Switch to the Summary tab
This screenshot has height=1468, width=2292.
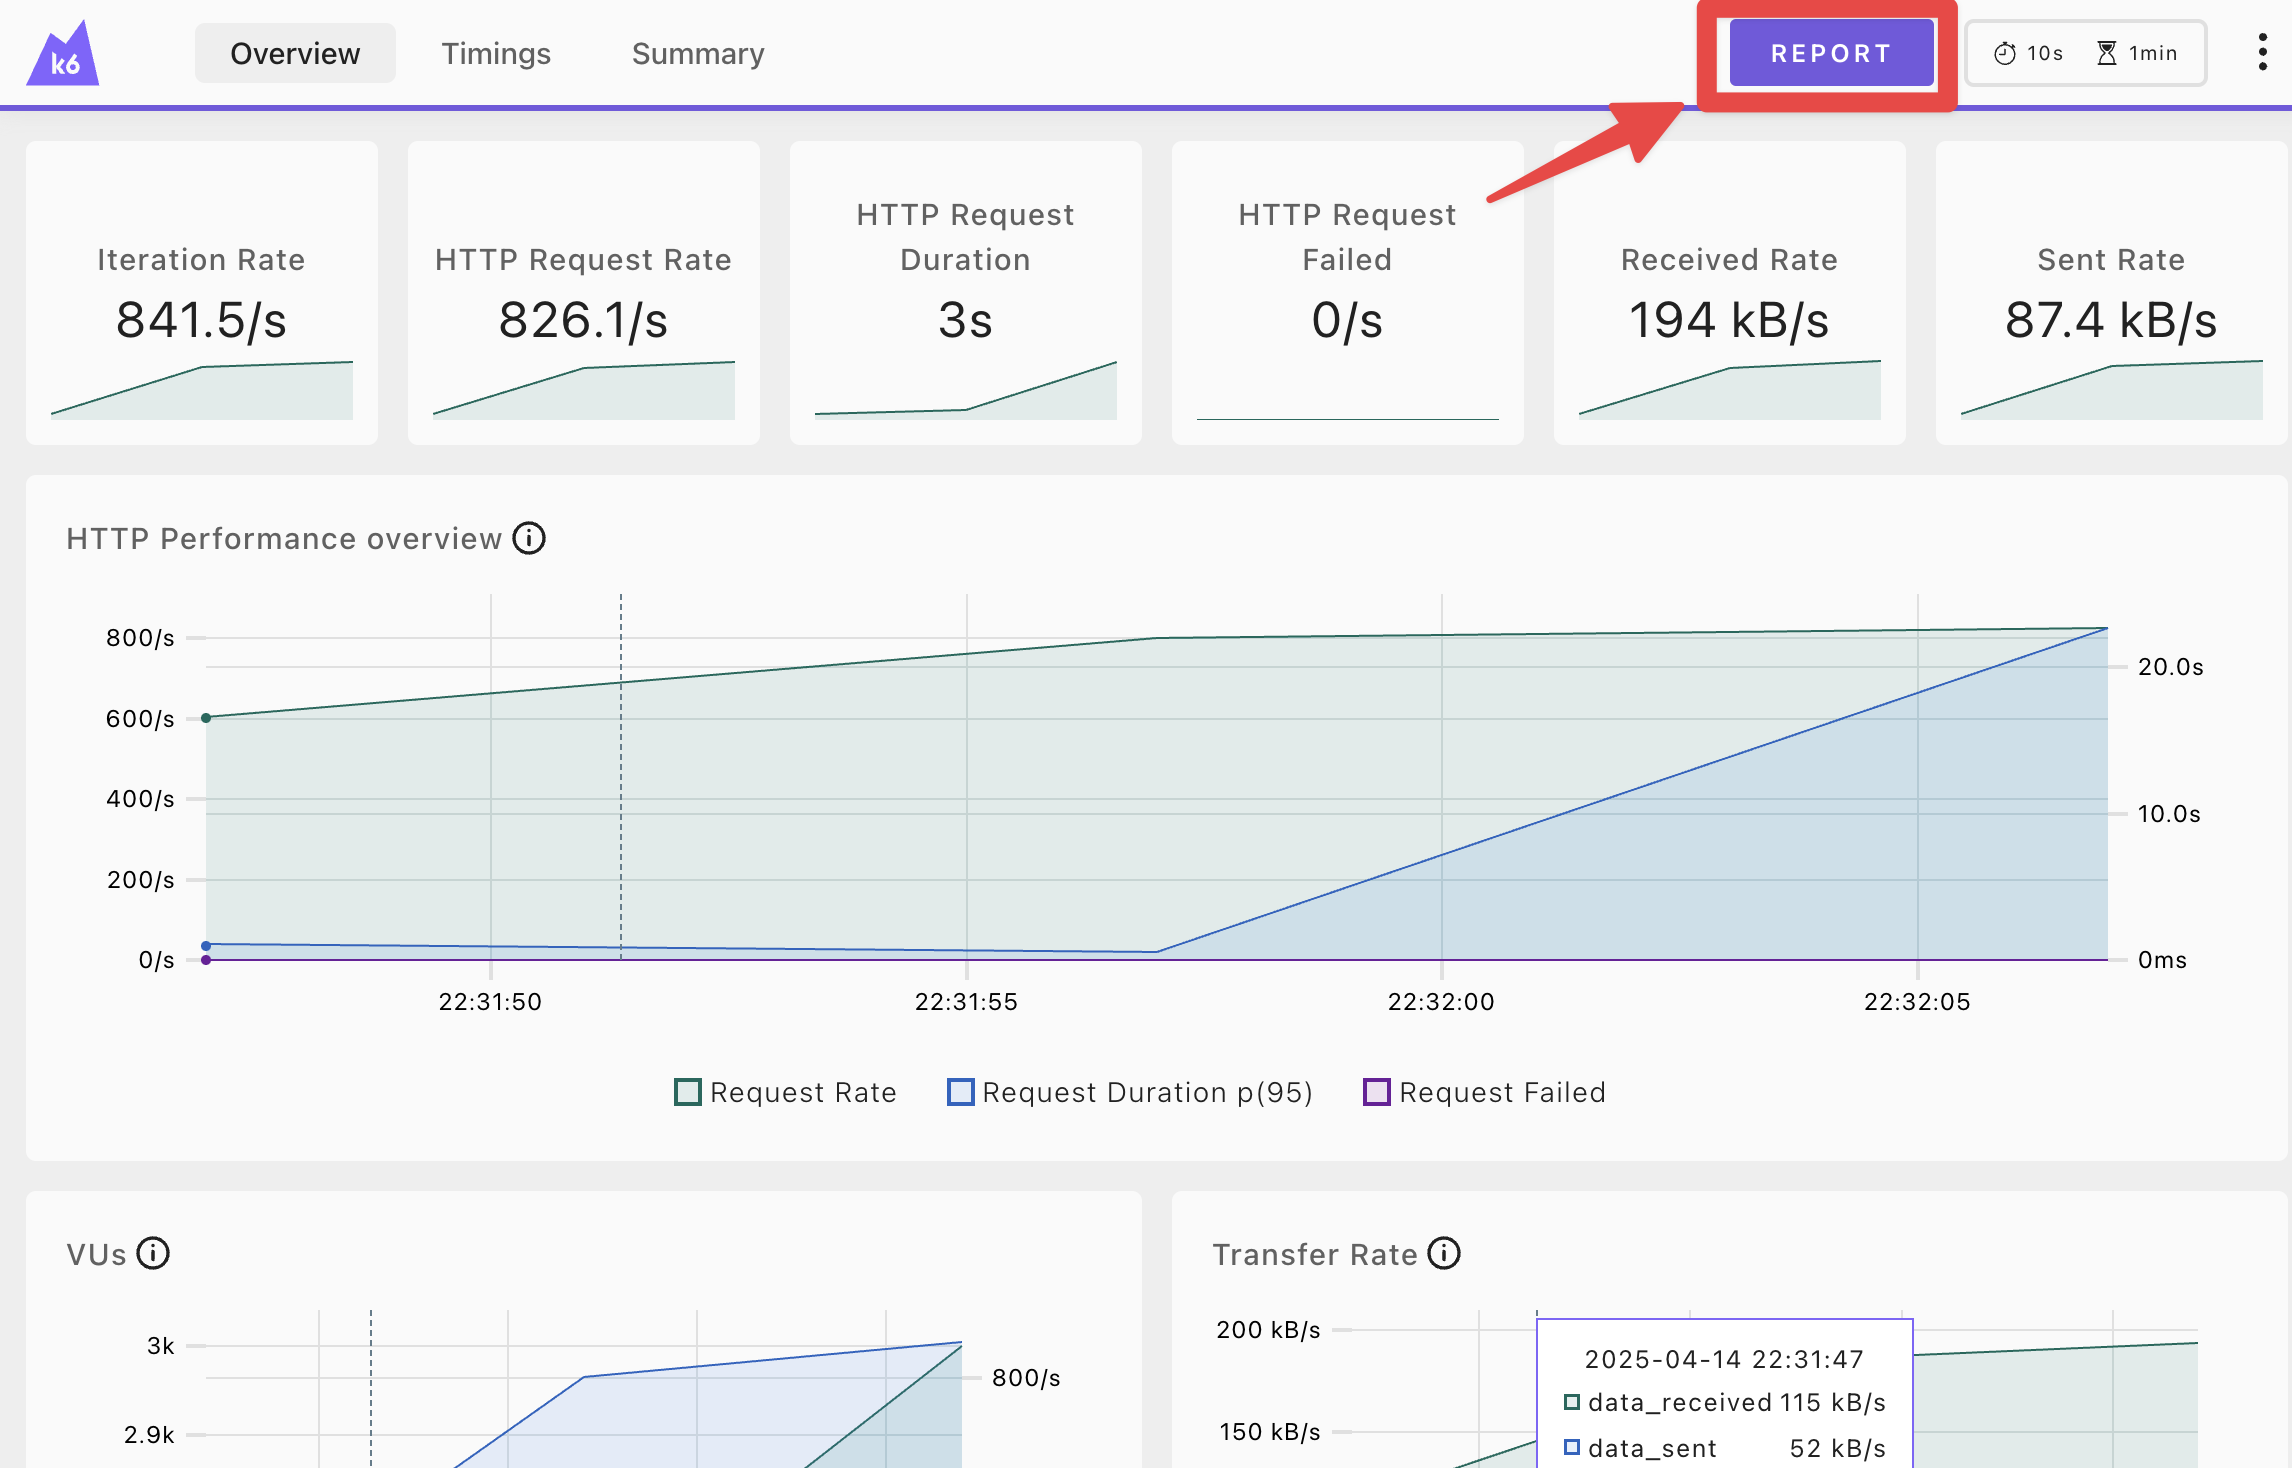pyautogui.click(x=698, y=53)
